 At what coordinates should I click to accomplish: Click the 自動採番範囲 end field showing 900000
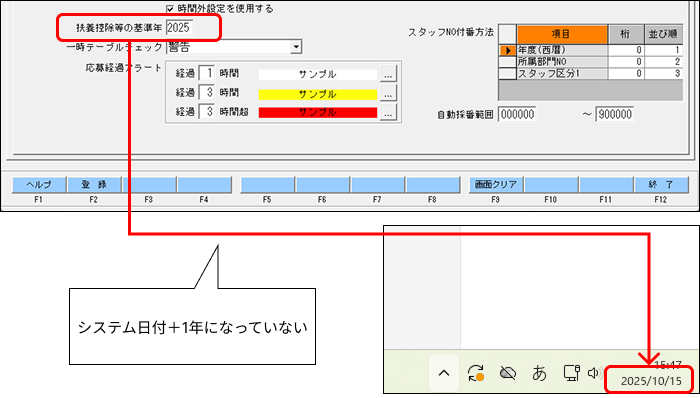tap(614, 115)
